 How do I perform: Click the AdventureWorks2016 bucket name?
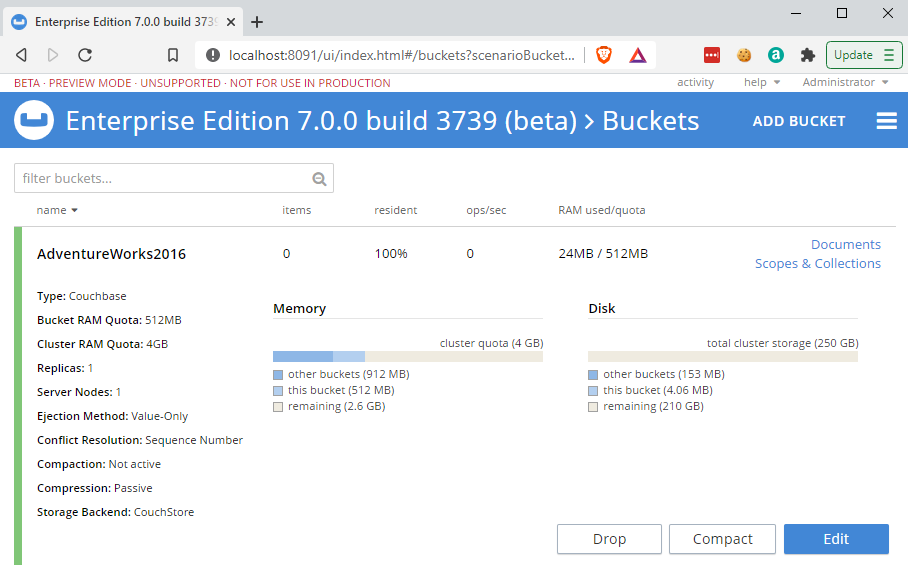click(x=111, y=254)
